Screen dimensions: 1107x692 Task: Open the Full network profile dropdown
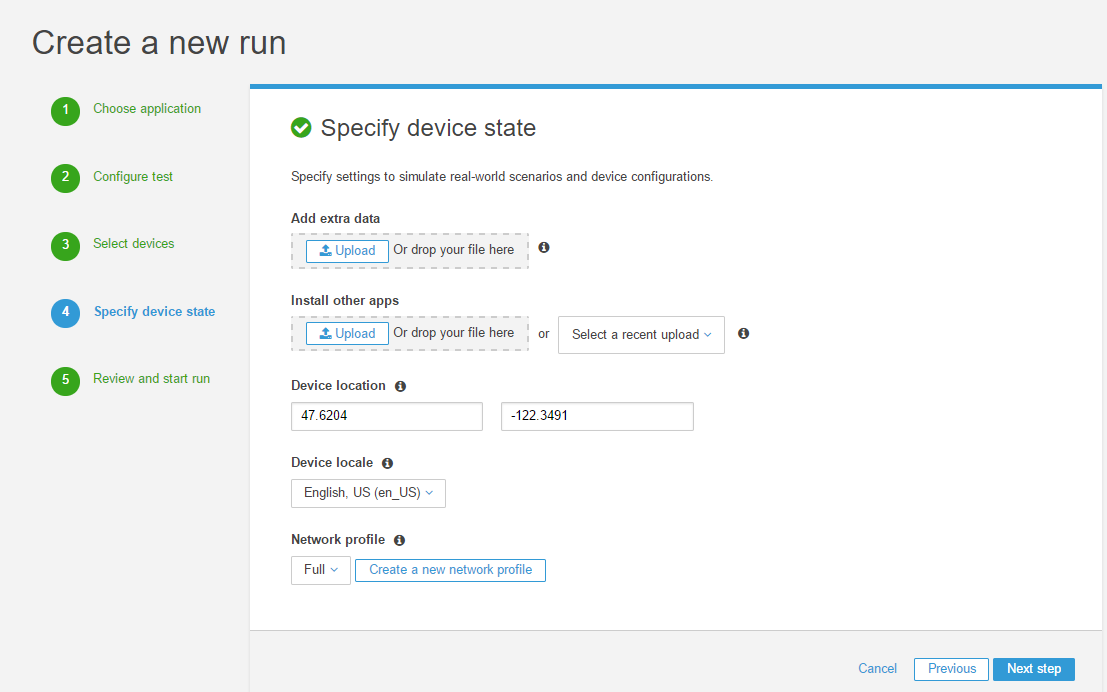pyautogui.click(x=320, y=570)
